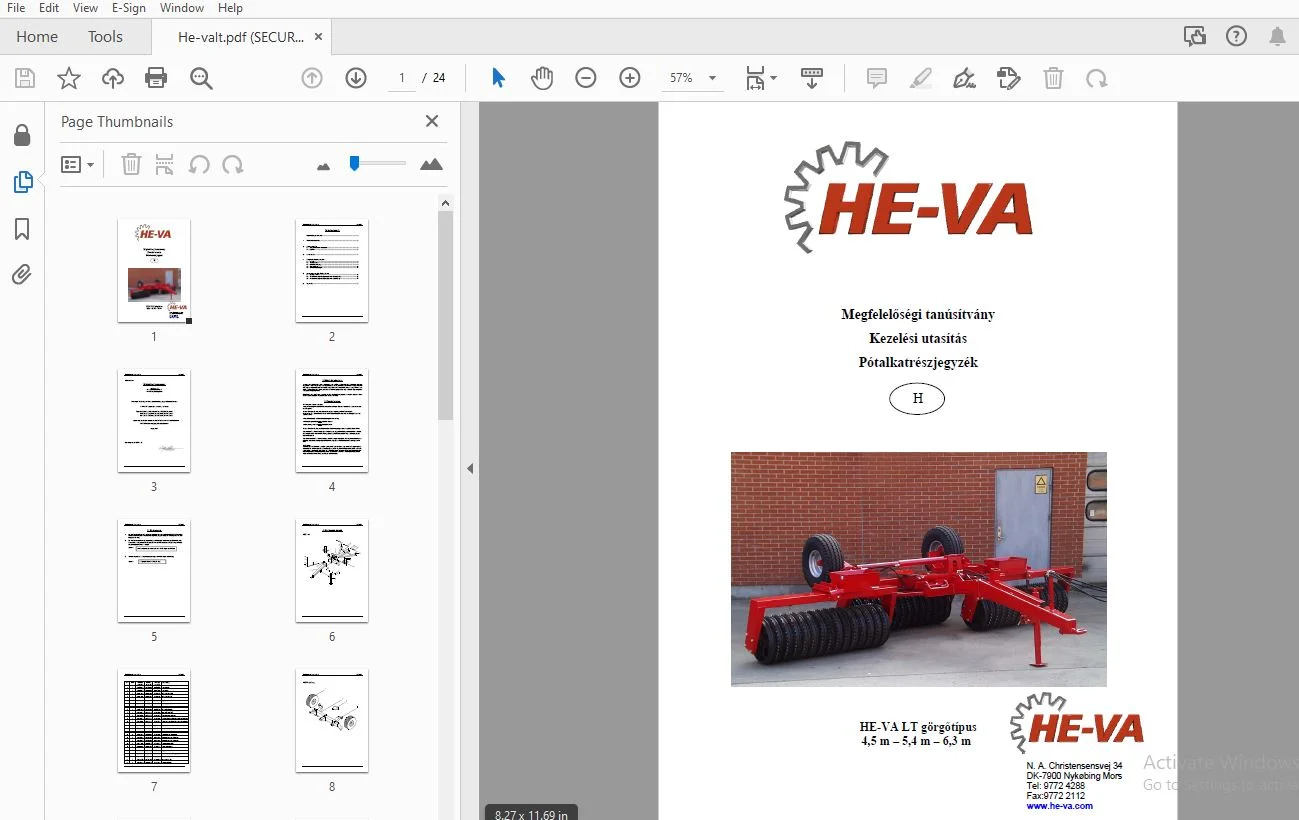Select page 4 thumbnail

(x=332, y=420)
